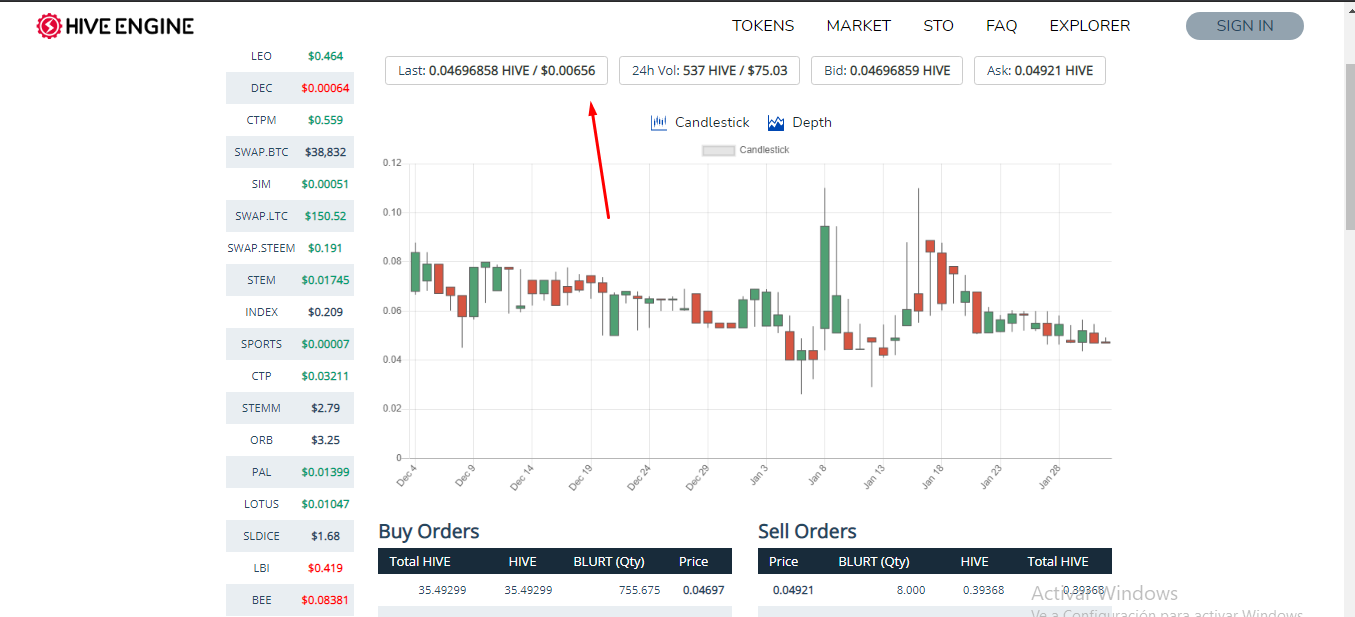The image size is (1355, 617).
Task: Open the EXPLORER link
Action: point(1090,26)
